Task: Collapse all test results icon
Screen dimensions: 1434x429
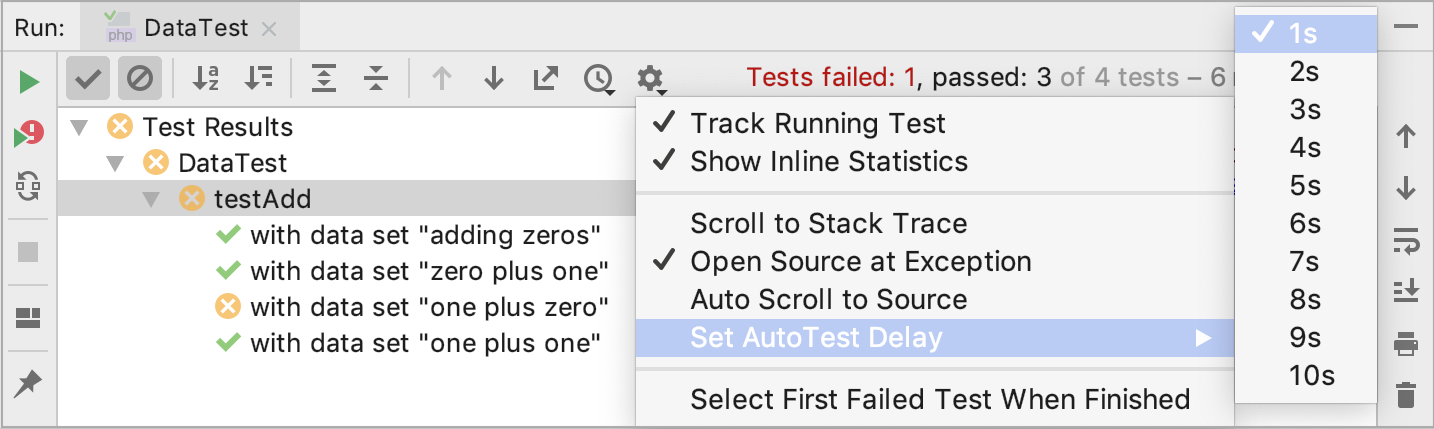Action: point(375,78)
